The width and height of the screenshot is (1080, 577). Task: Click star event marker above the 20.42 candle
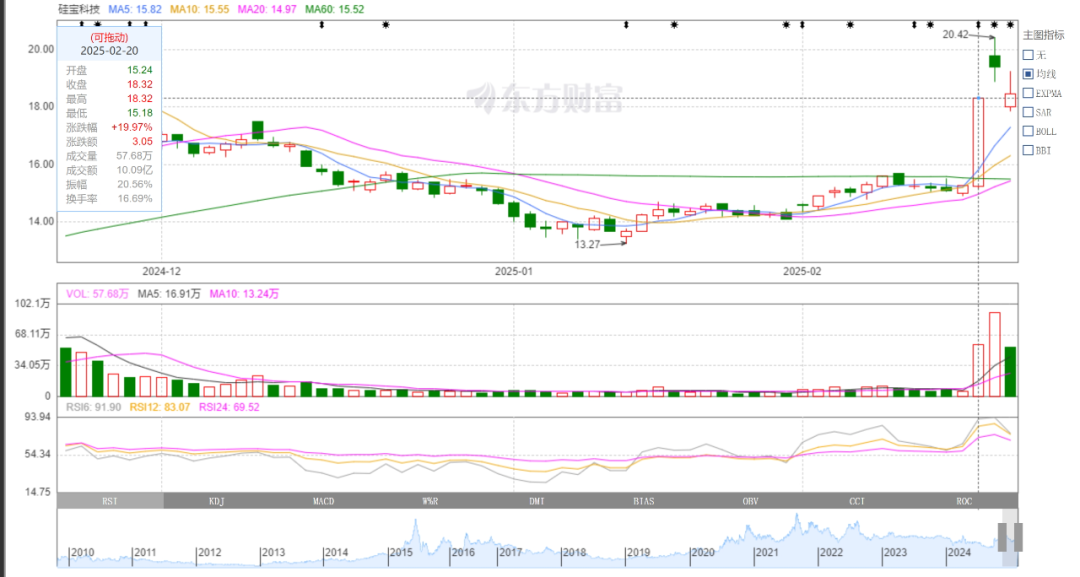point(994,25)
